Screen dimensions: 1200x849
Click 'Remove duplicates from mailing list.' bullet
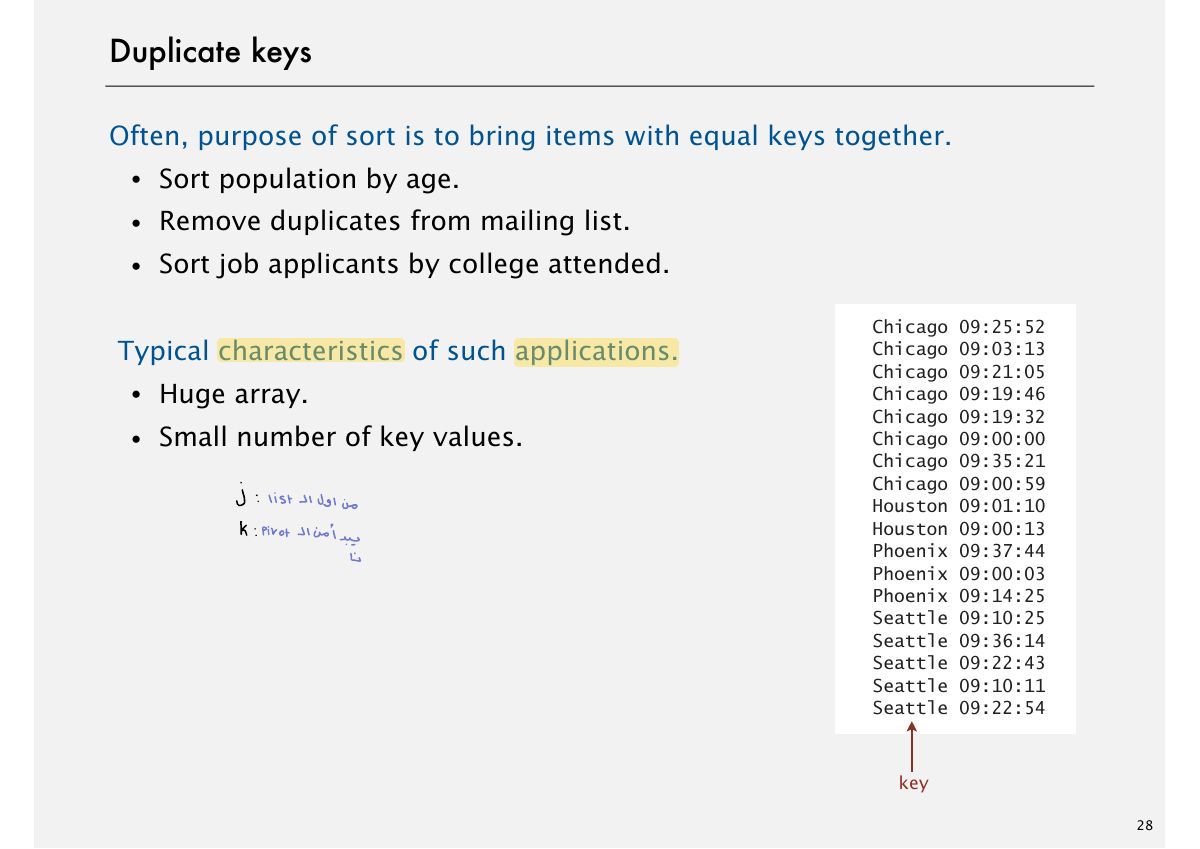click(394, 221)
